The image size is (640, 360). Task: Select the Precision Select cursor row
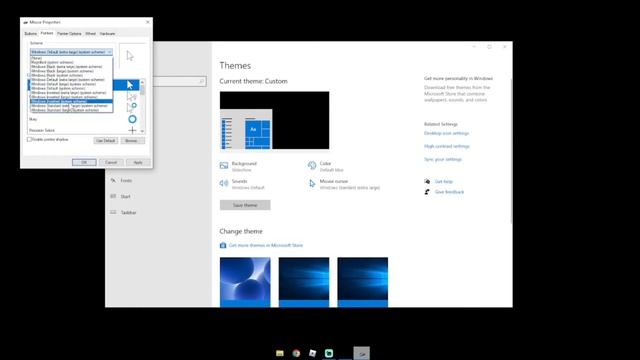point(84,130)
